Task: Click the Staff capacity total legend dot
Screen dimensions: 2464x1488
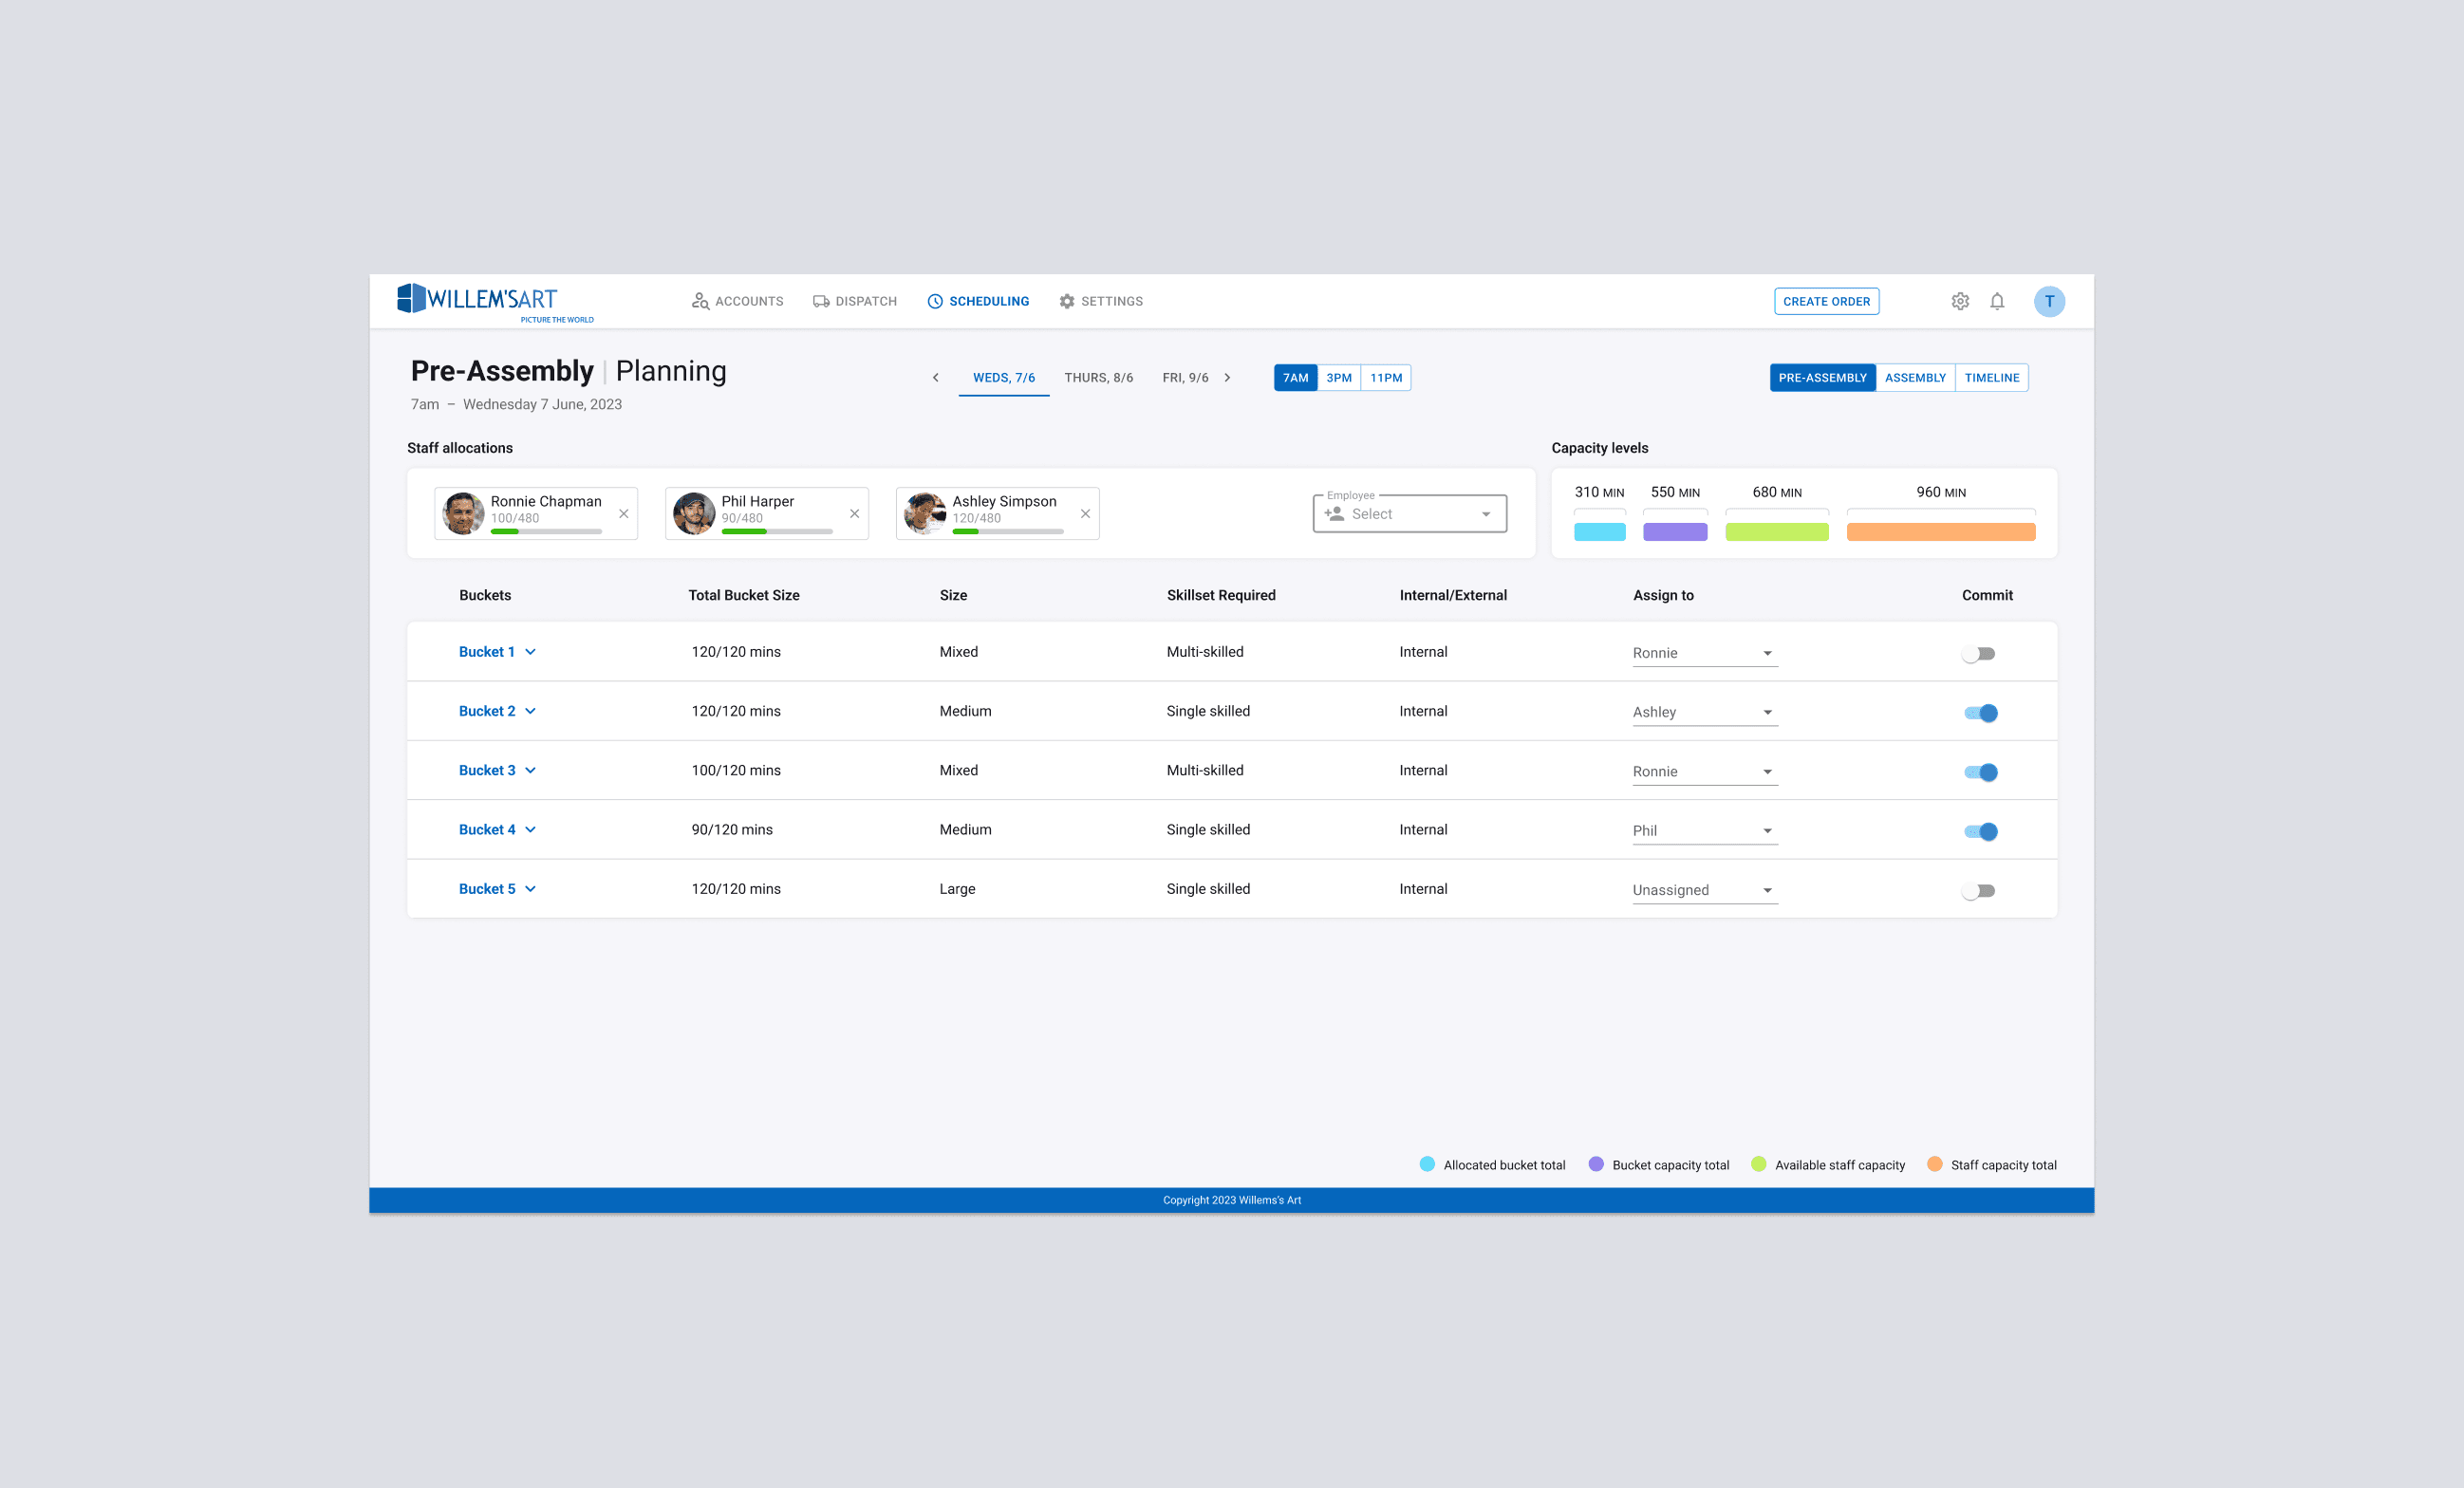Action: (x=1935, y=1164)
